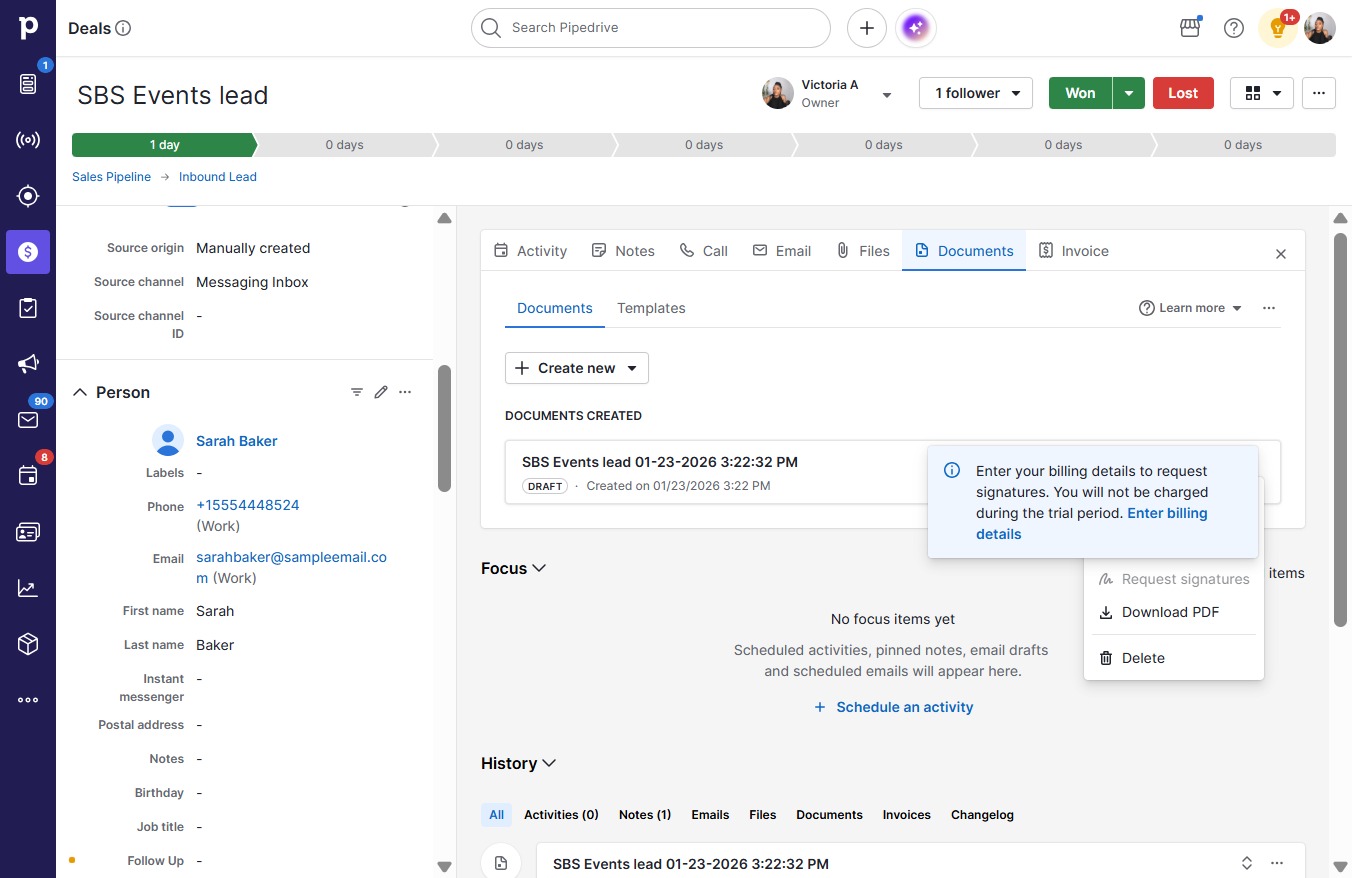
Task: Collapse the Focus section
Action: click(x=539, y=568)
